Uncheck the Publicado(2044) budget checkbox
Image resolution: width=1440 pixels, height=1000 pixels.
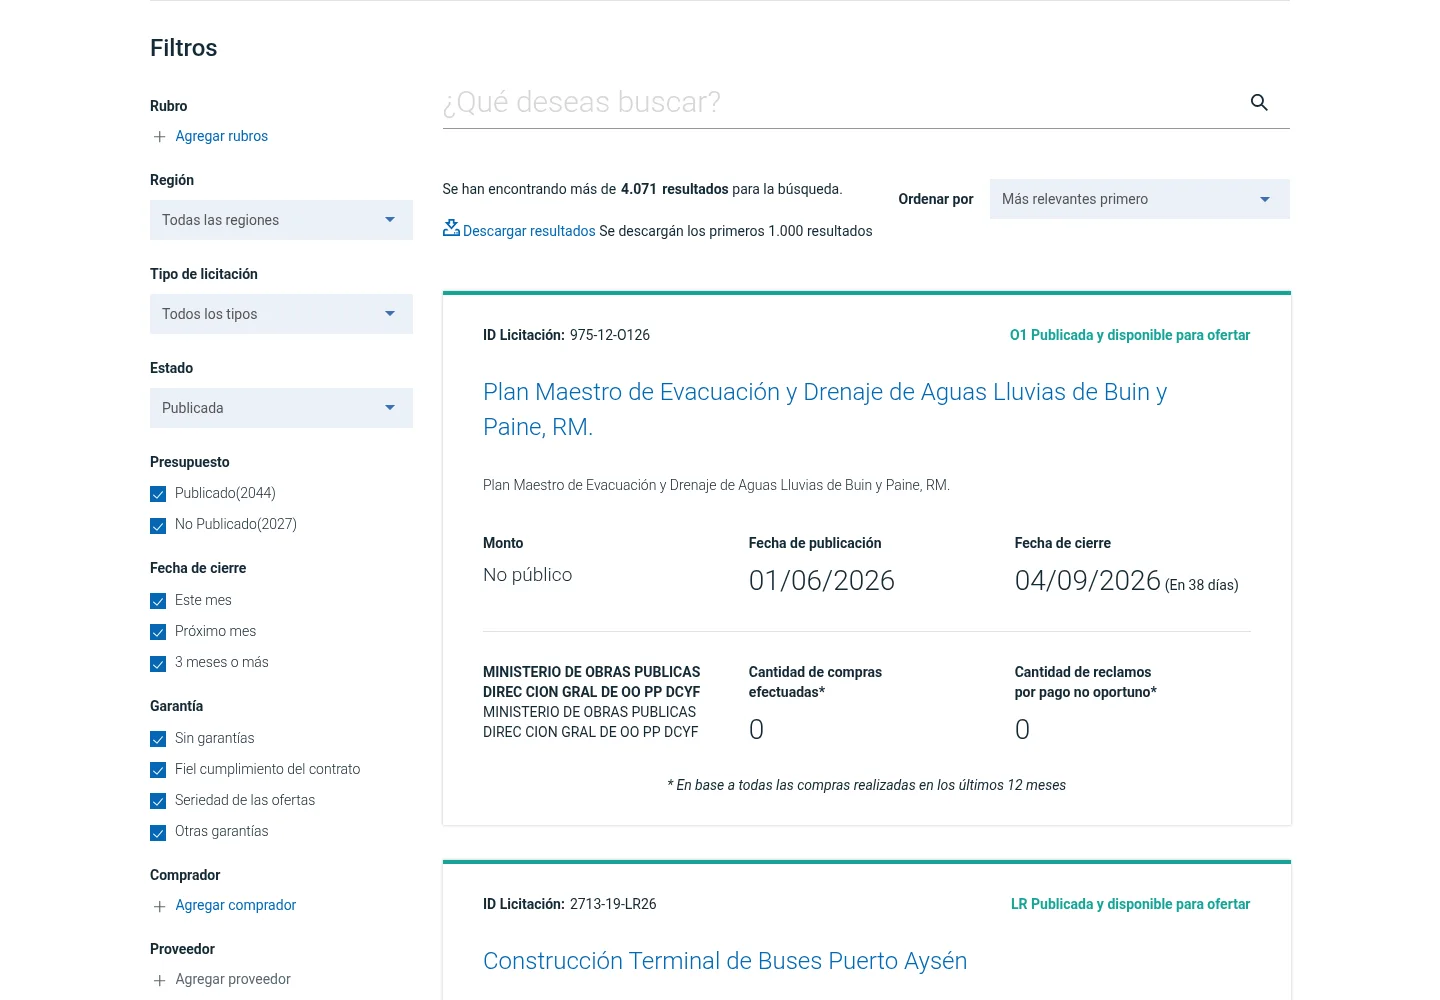tap(158, 494)
